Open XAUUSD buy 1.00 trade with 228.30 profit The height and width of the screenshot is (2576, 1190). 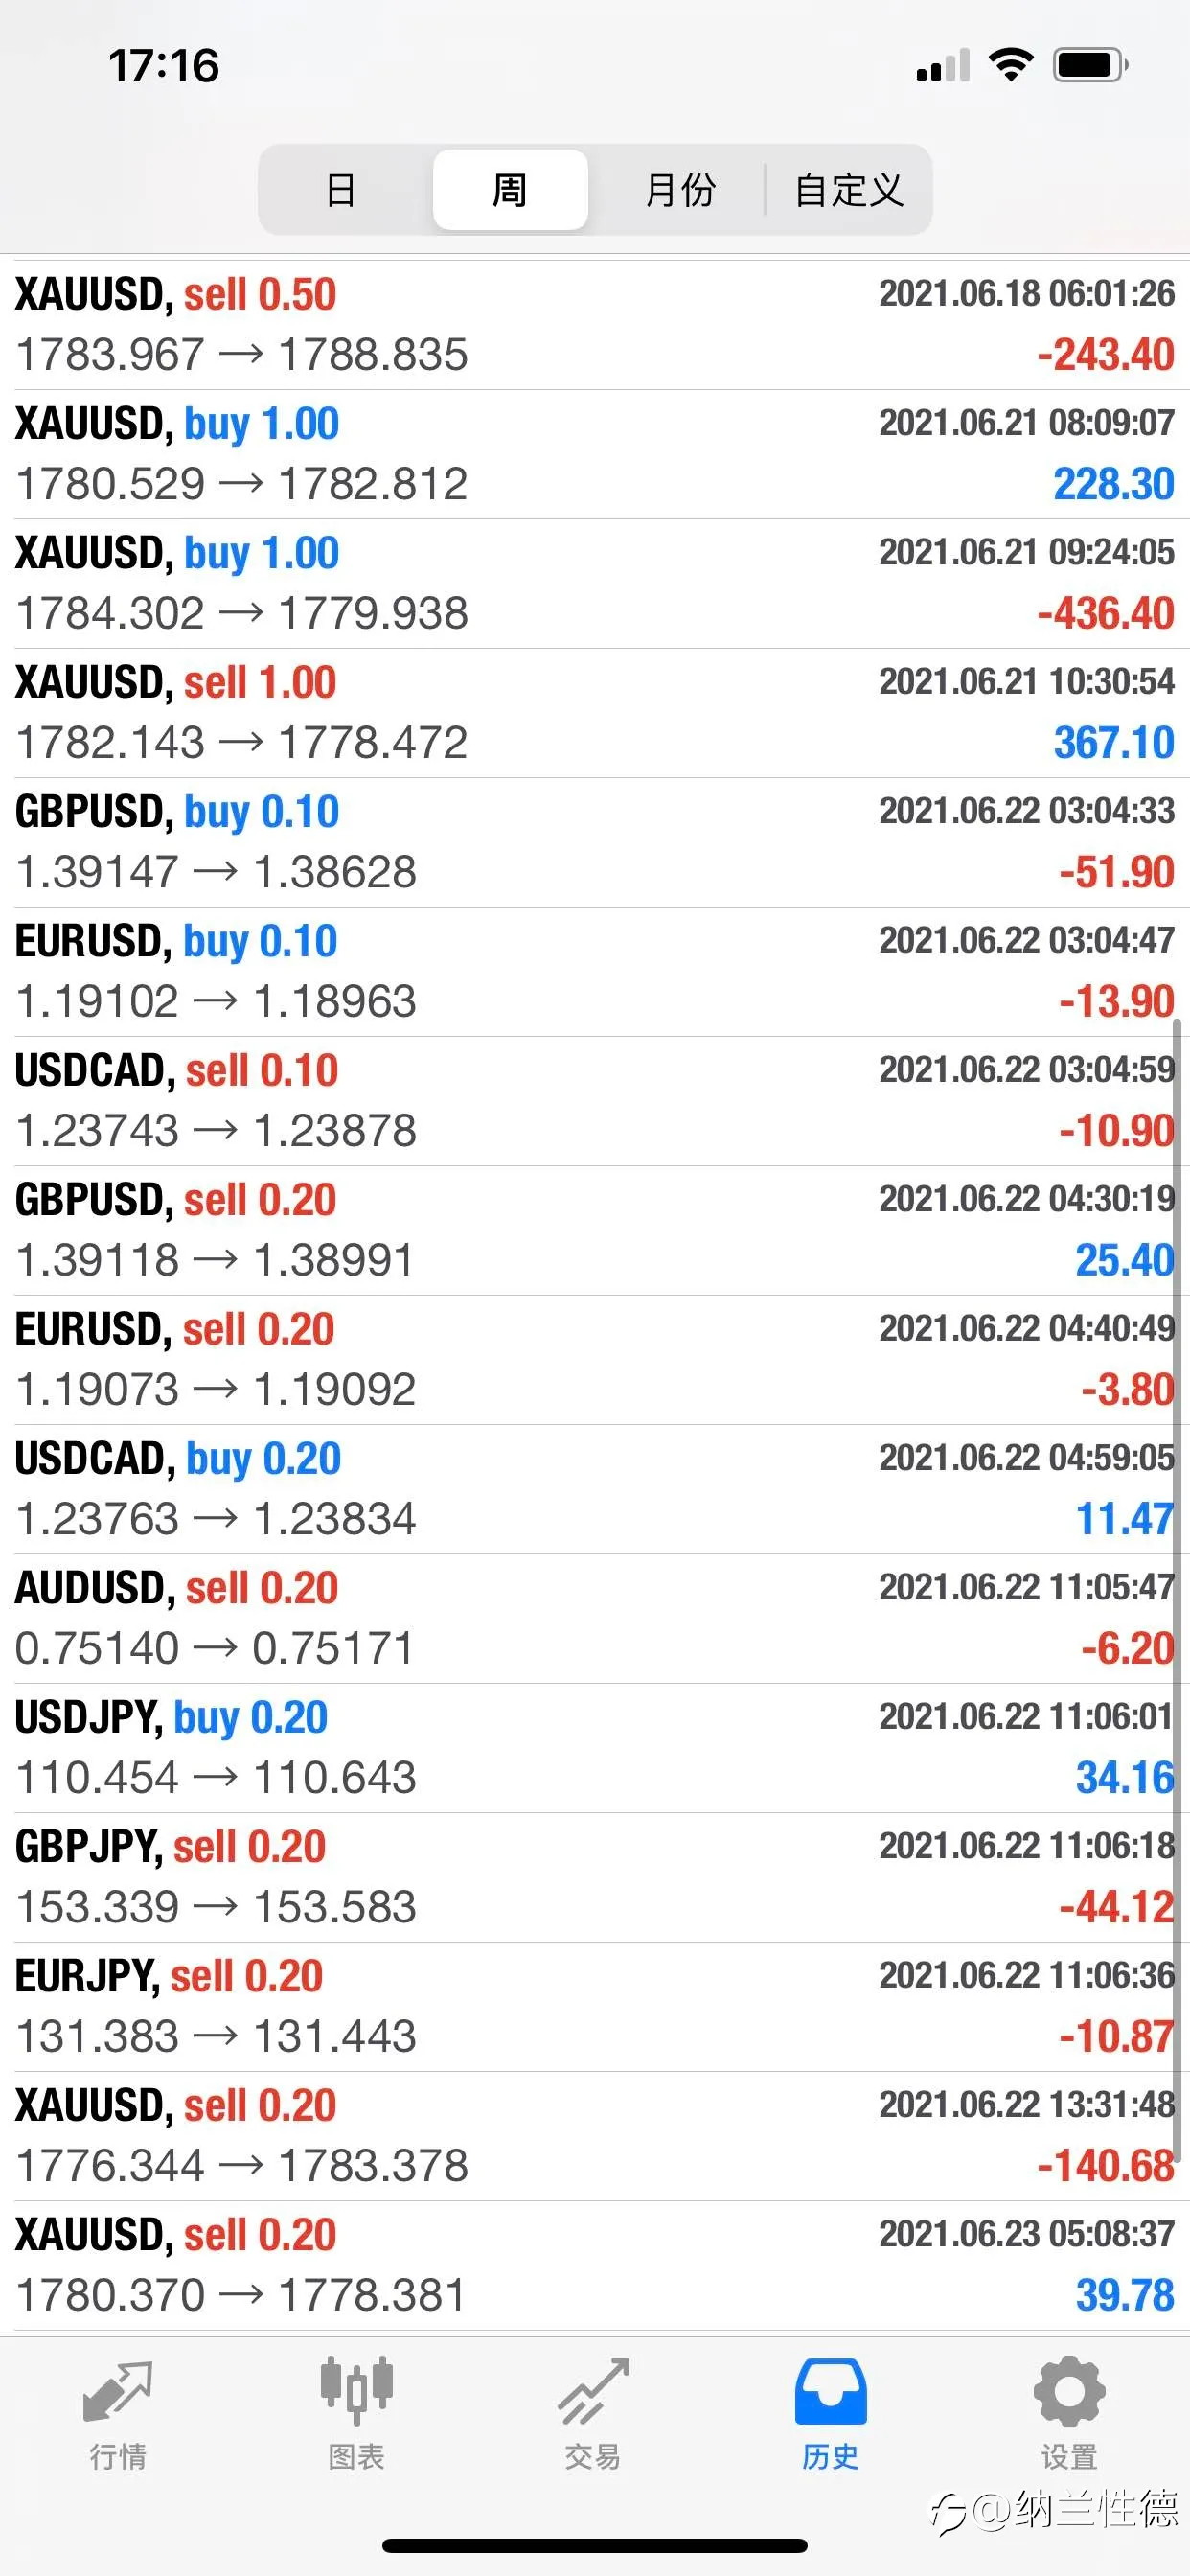click(x=595, y=454)
